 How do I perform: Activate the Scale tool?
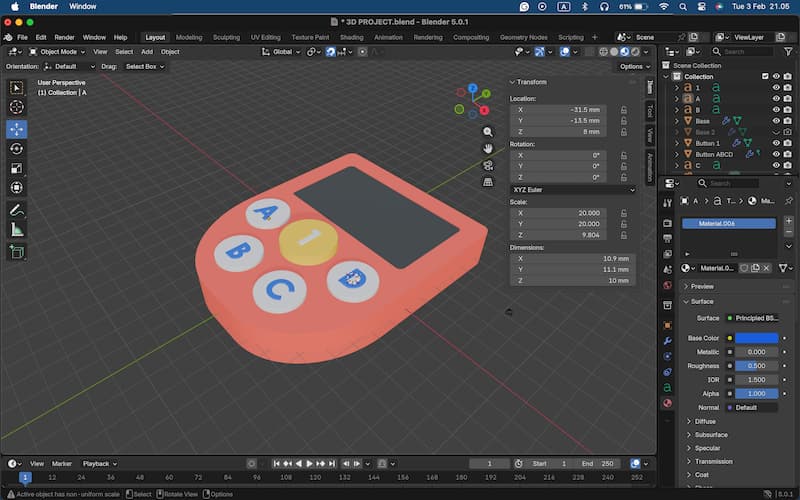click(17, 168)
